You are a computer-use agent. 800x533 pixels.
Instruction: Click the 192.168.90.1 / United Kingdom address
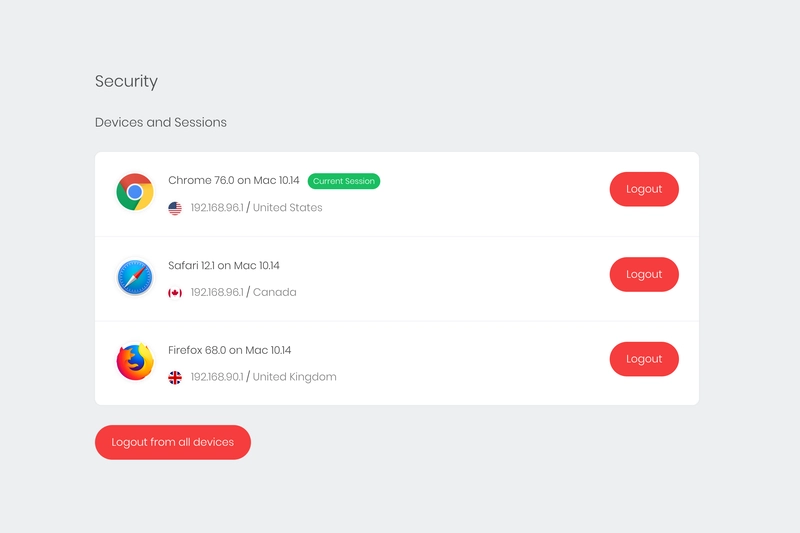point(264,377)
